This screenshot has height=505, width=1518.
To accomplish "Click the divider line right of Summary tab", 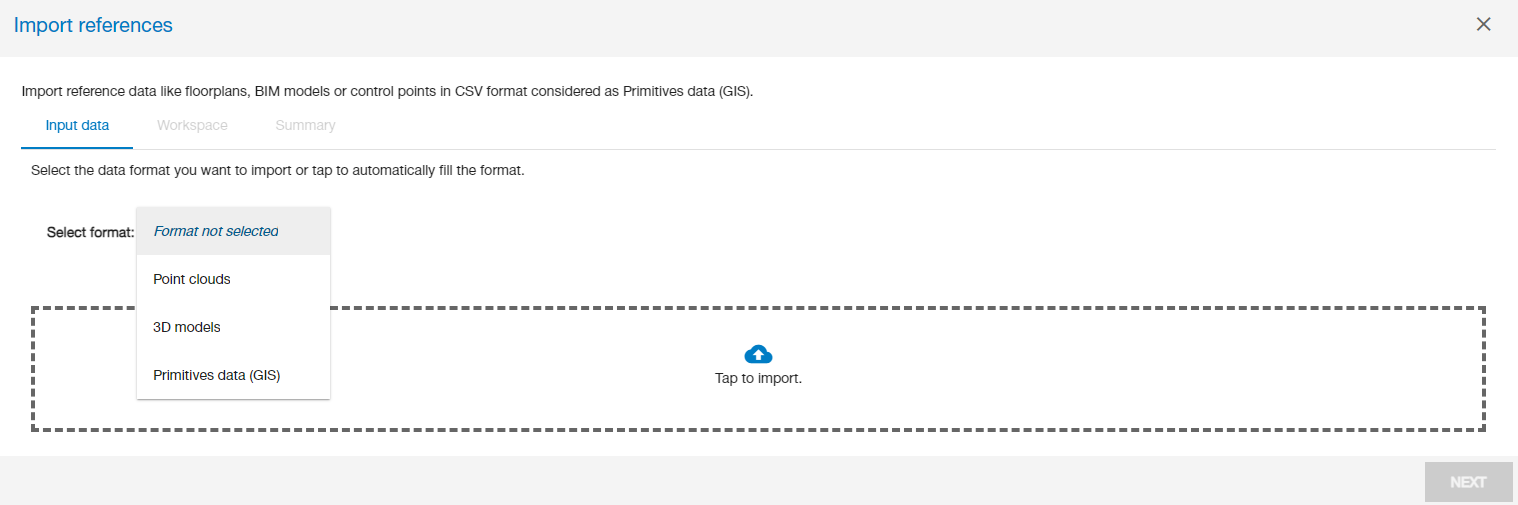I will pos(900,149).
